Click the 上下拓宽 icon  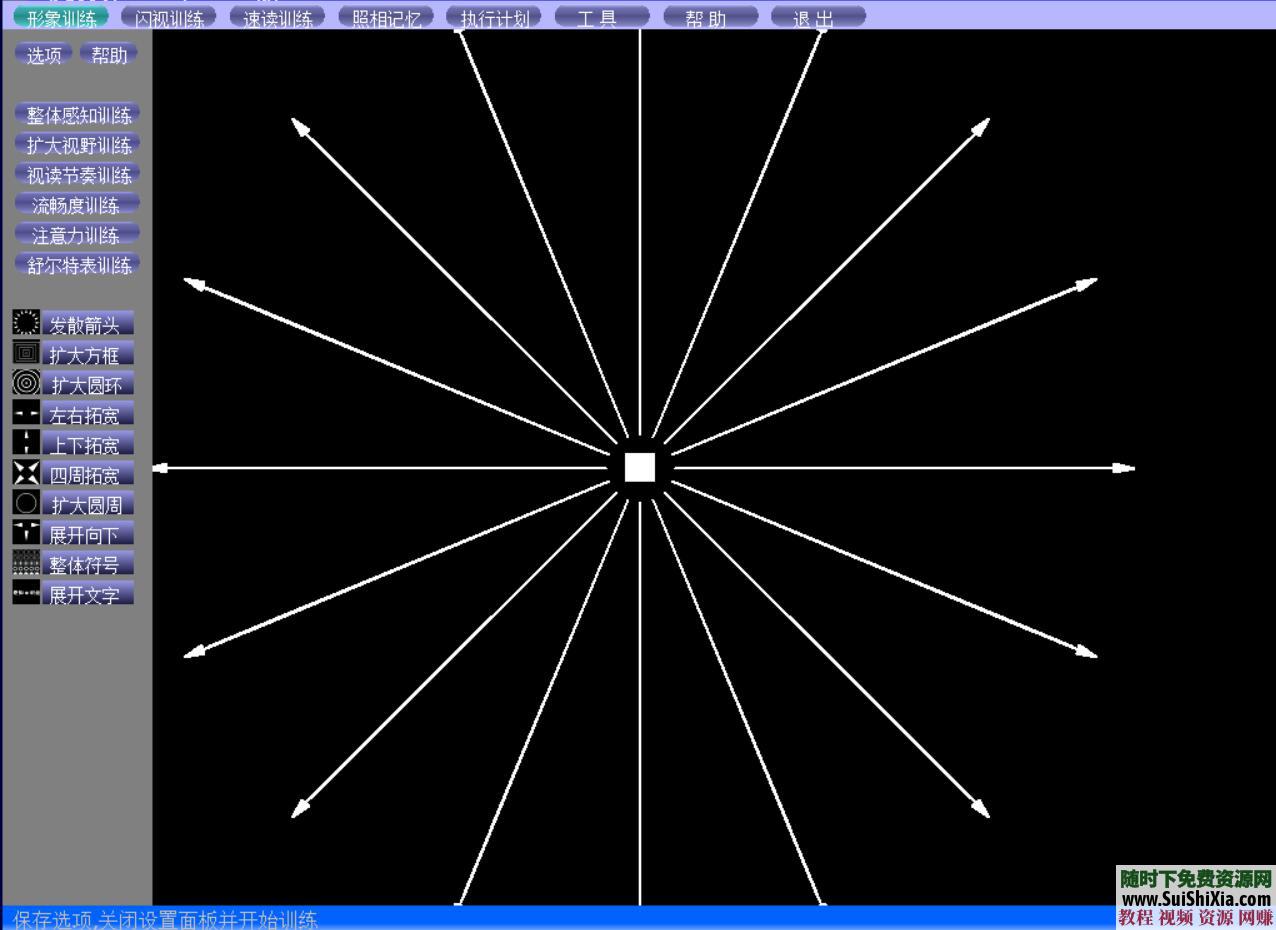pos(26,442)
